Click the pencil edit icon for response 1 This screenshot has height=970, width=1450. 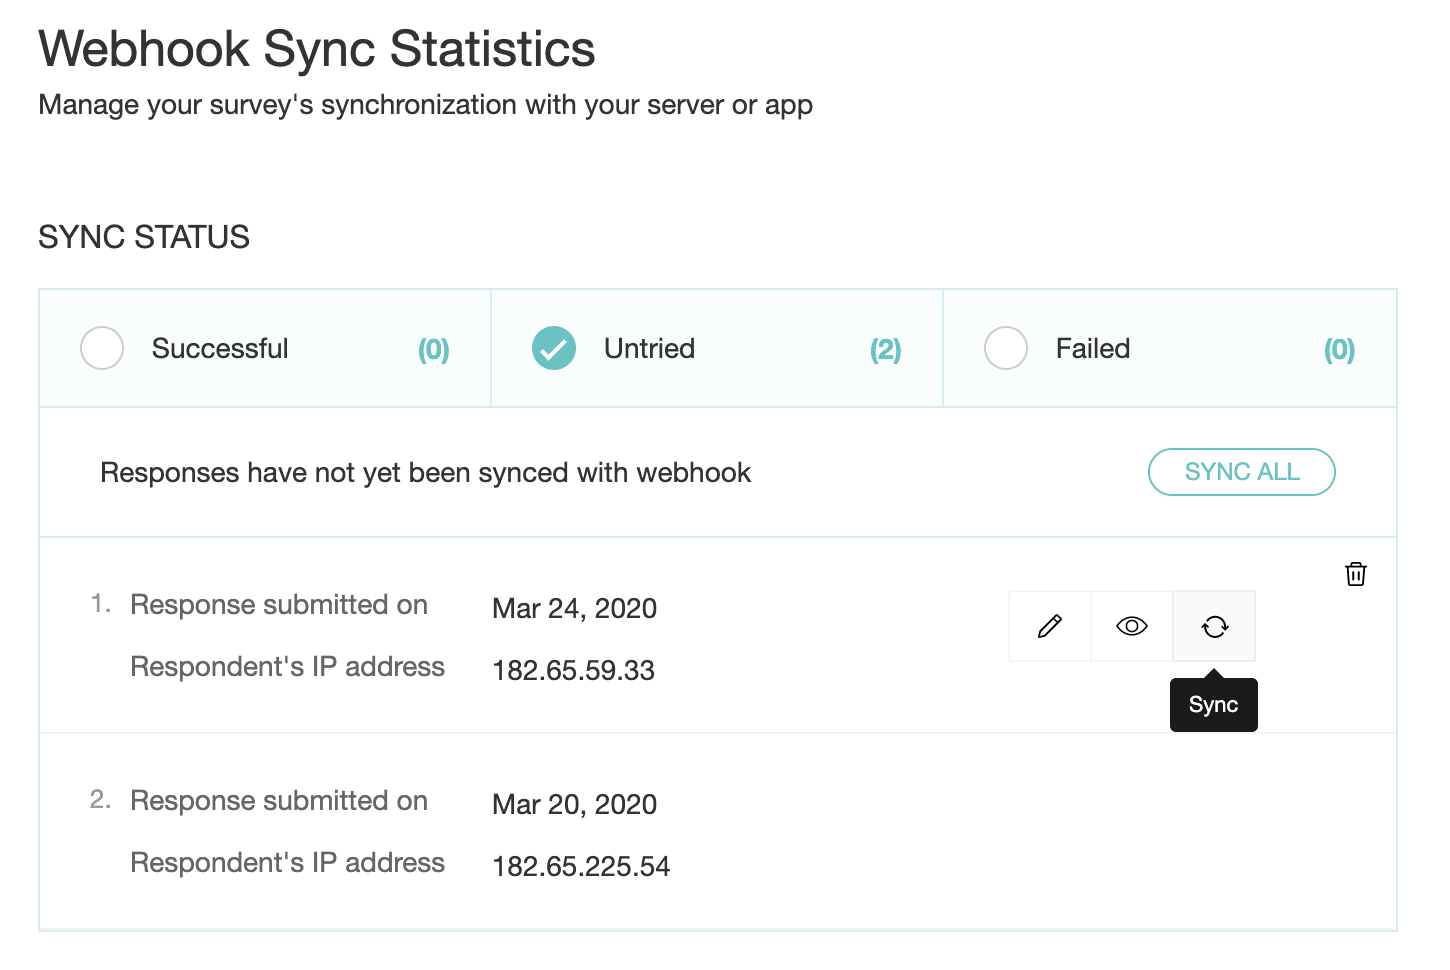pos(1050,626)
